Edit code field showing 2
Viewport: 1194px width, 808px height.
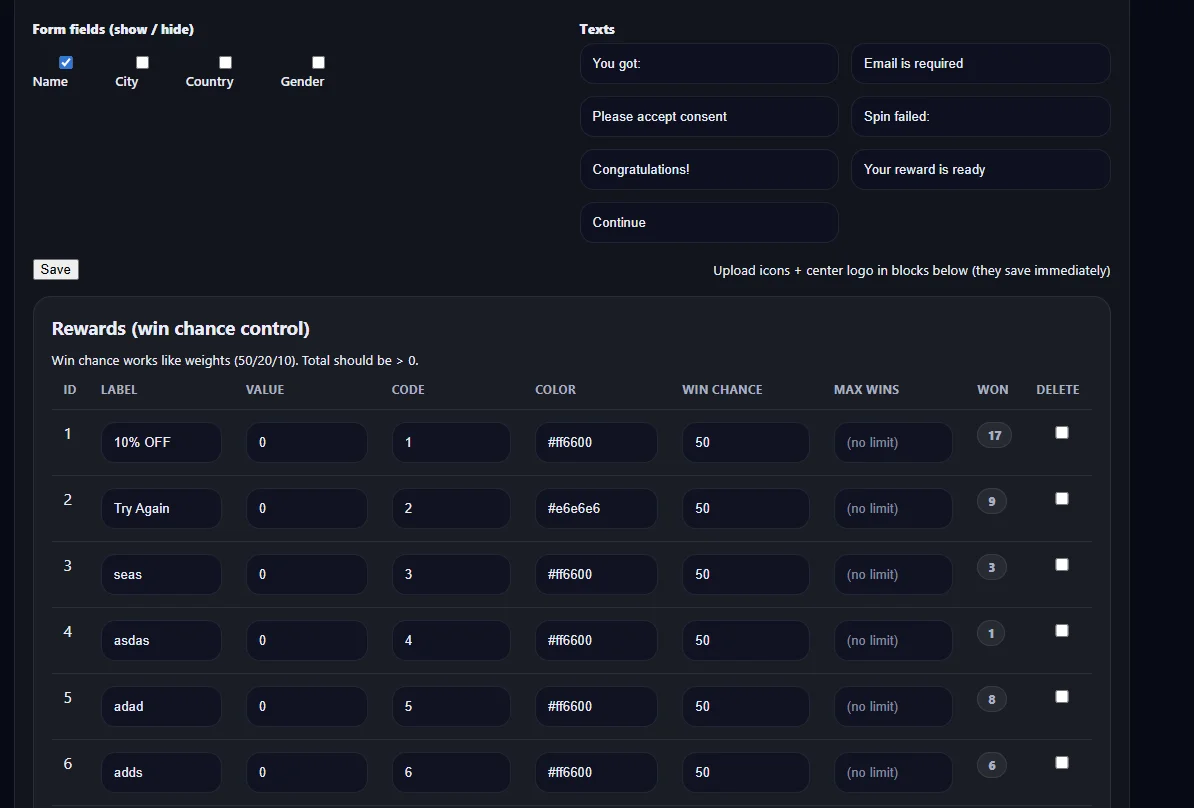click(452, 508)
